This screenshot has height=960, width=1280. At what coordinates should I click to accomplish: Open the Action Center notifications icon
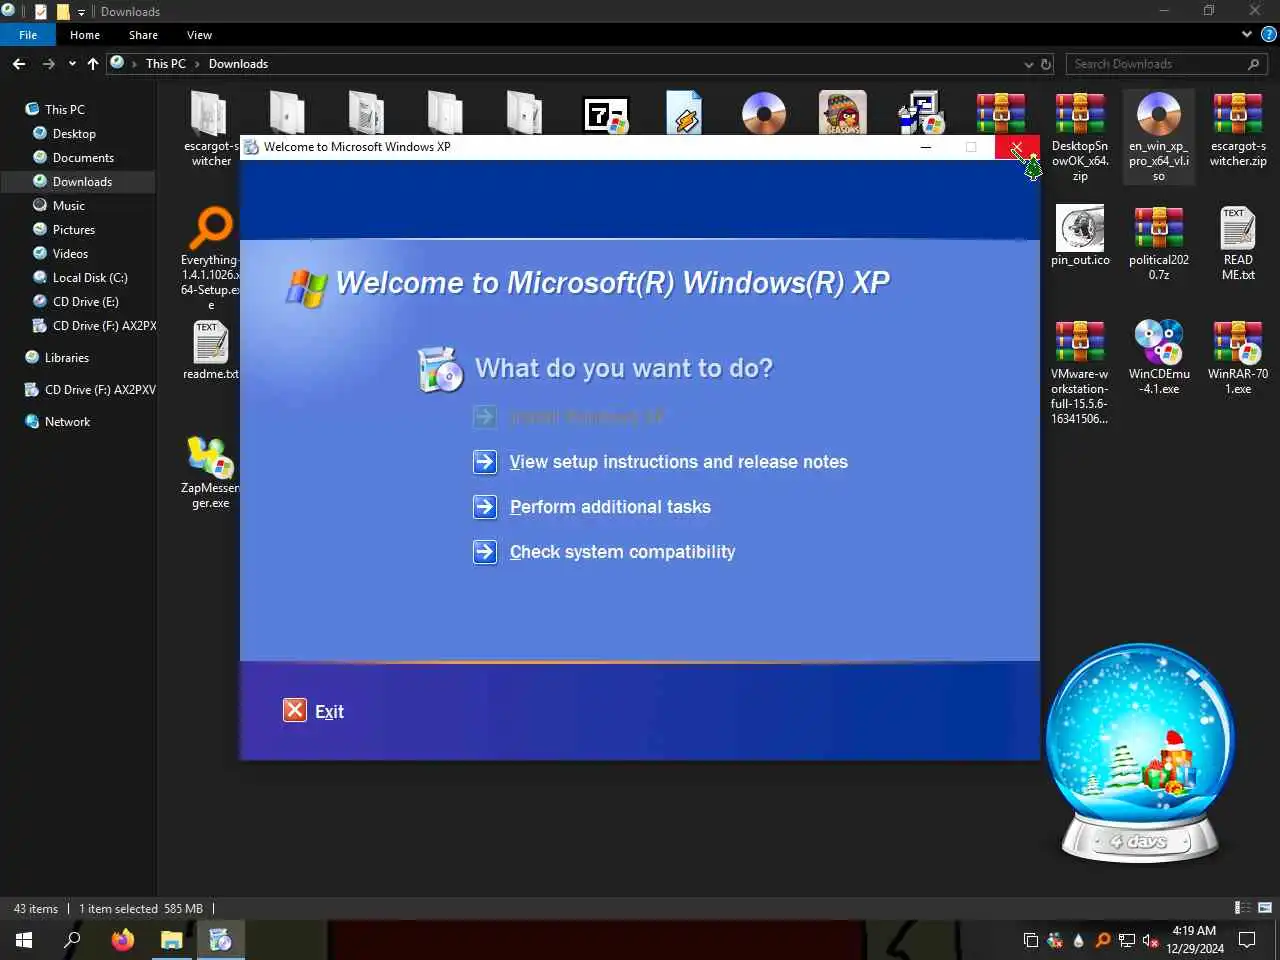click(x=1247, y=940)
